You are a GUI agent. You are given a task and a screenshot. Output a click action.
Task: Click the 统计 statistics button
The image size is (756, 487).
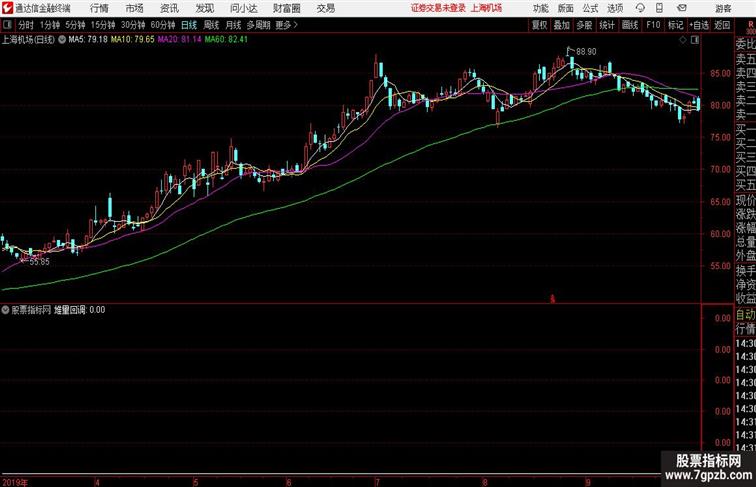click(x=607, y=25)
